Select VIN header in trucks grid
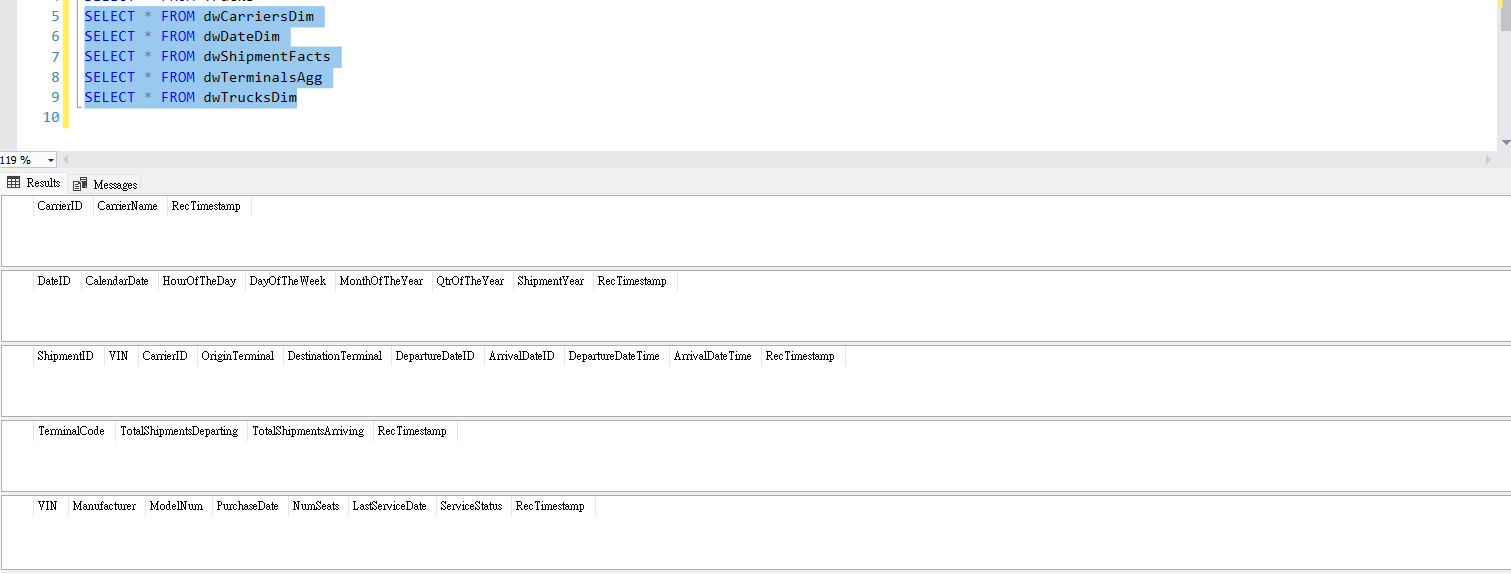 pyautogui.click(x=49, y=506)
